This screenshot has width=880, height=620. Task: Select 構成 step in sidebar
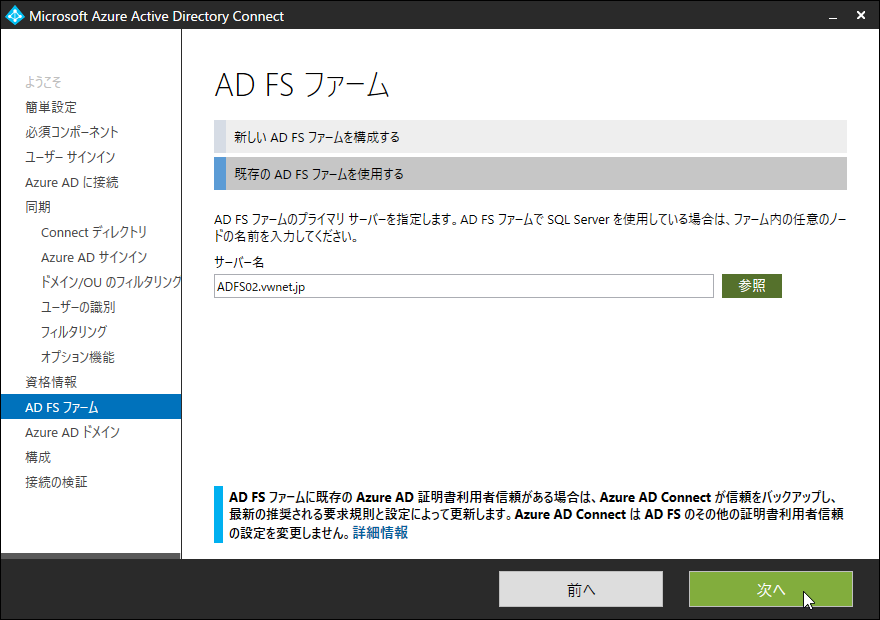[38, 457]
